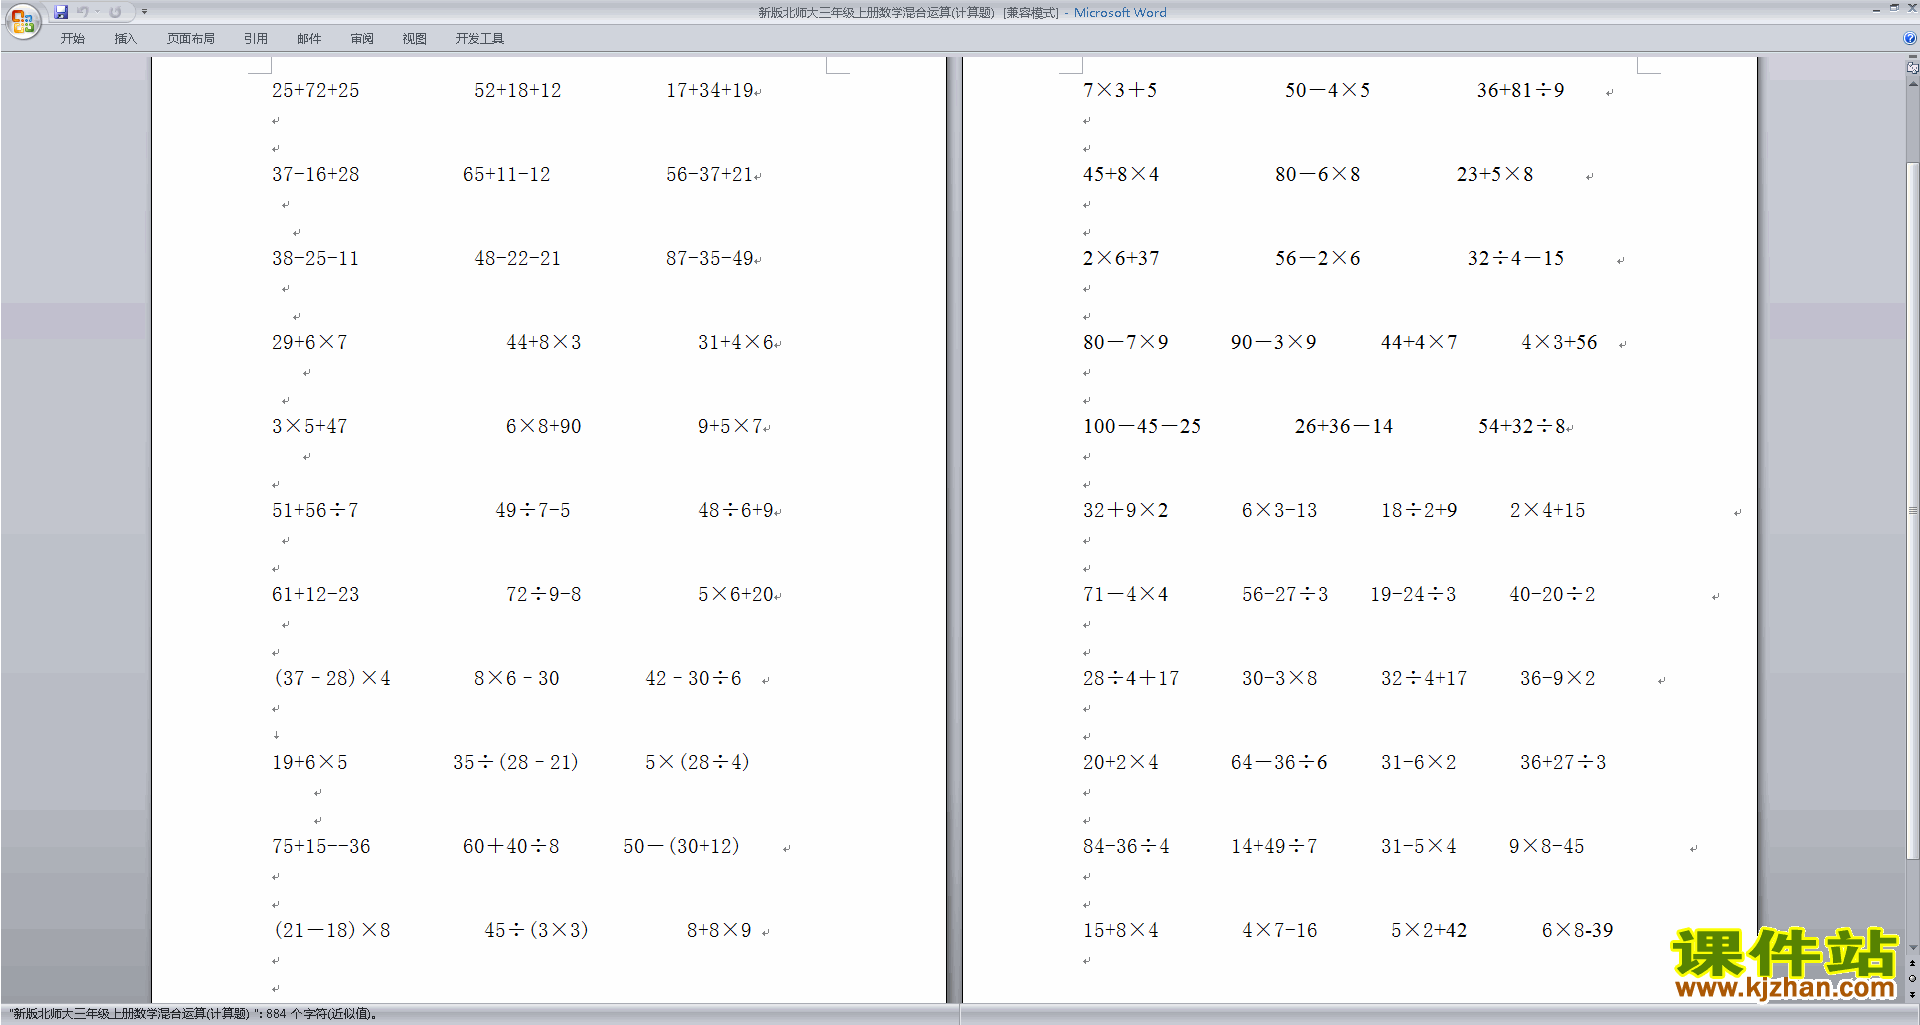Click the expression 8+8×9
This screenshot has height=1025, width=1920.
point(719,930)
